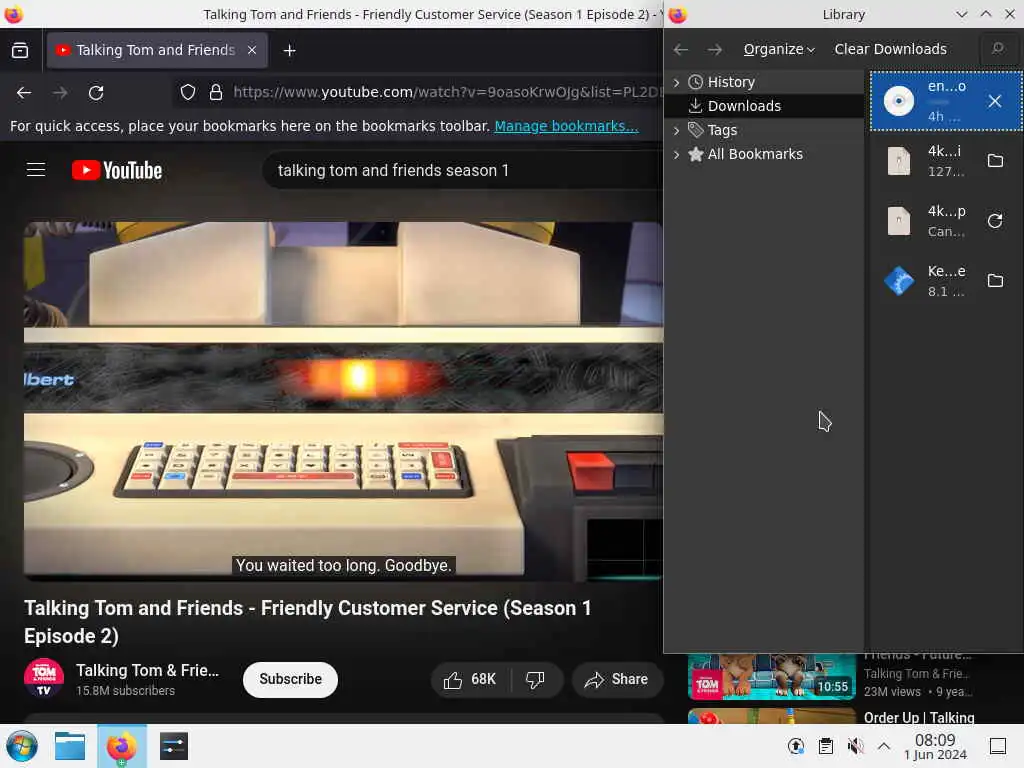Select the 4k...i download entry
The width and height of the screenshot is (1024, 768).
(x=946, y=161)
